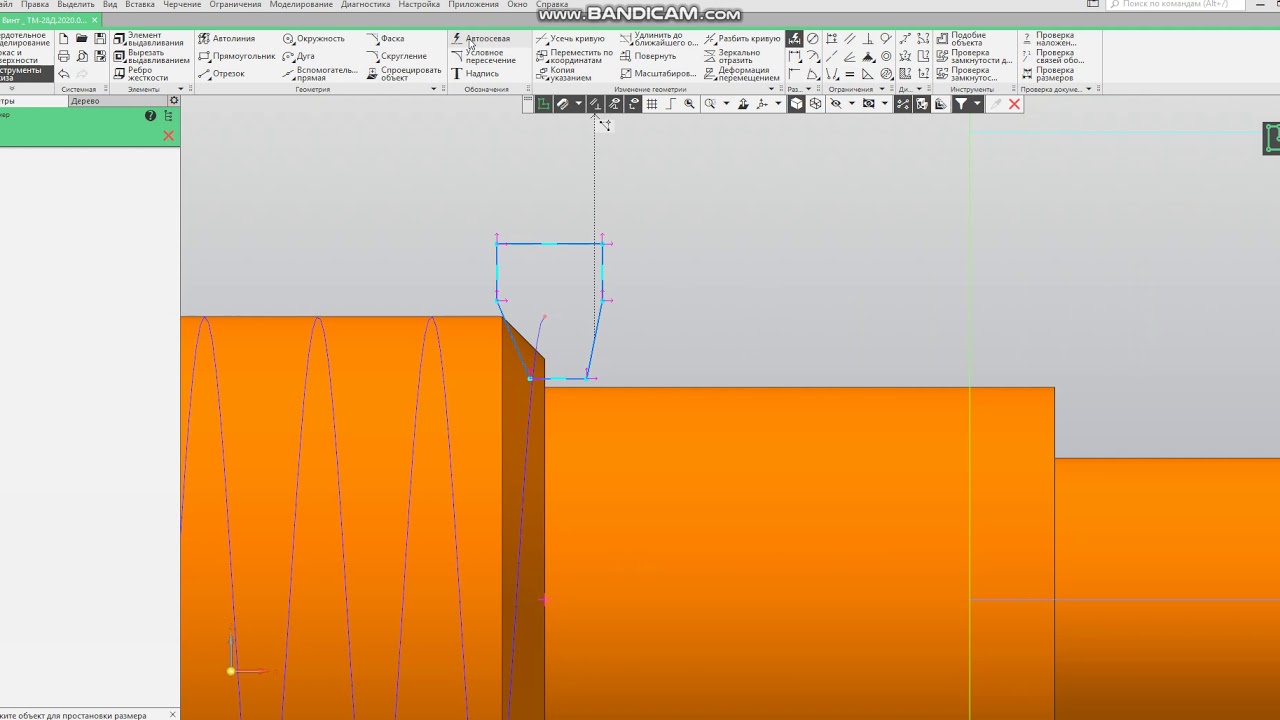Screen dimensions: 1280x720
Task: Select the Окружность circle tool
Action: (x=313, y=39)
